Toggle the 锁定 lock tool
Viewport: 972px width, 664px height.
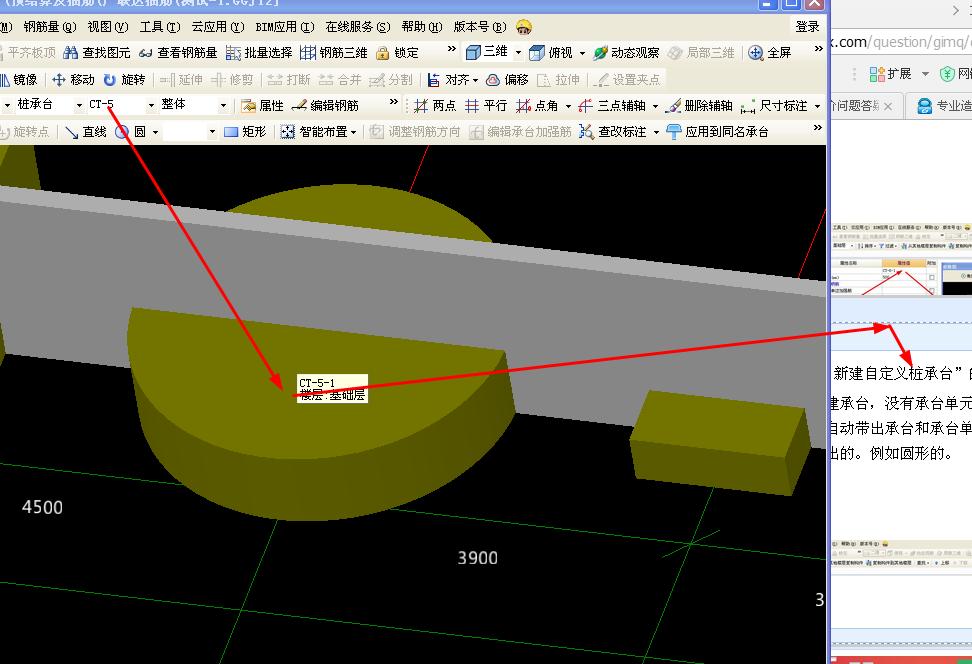point(398,53)
